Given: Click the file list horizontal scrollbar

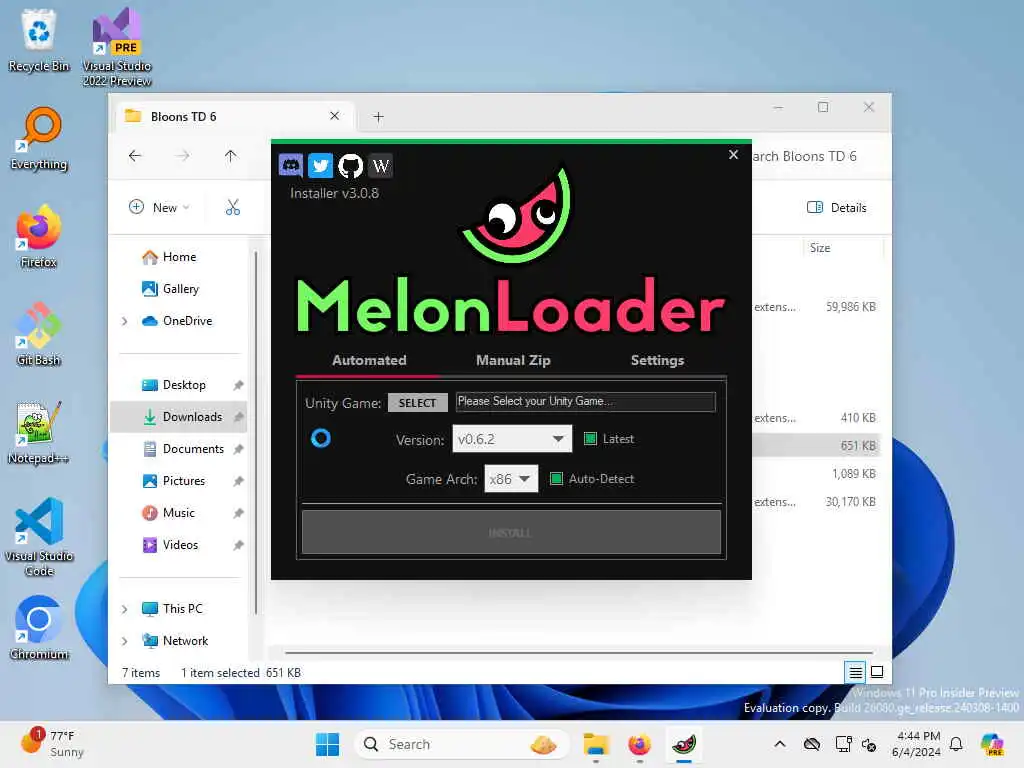Looking at the screenshot, I should click(579, 652).
